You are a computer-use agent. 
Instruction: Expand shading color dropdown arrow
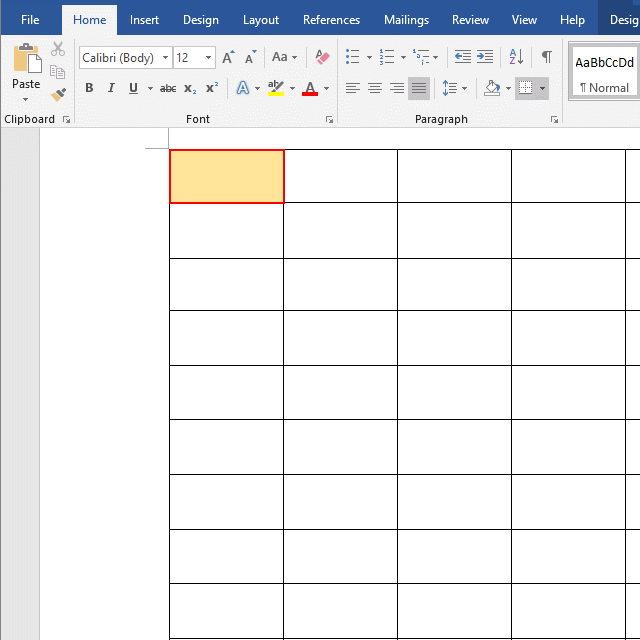[x=508, y=88]
